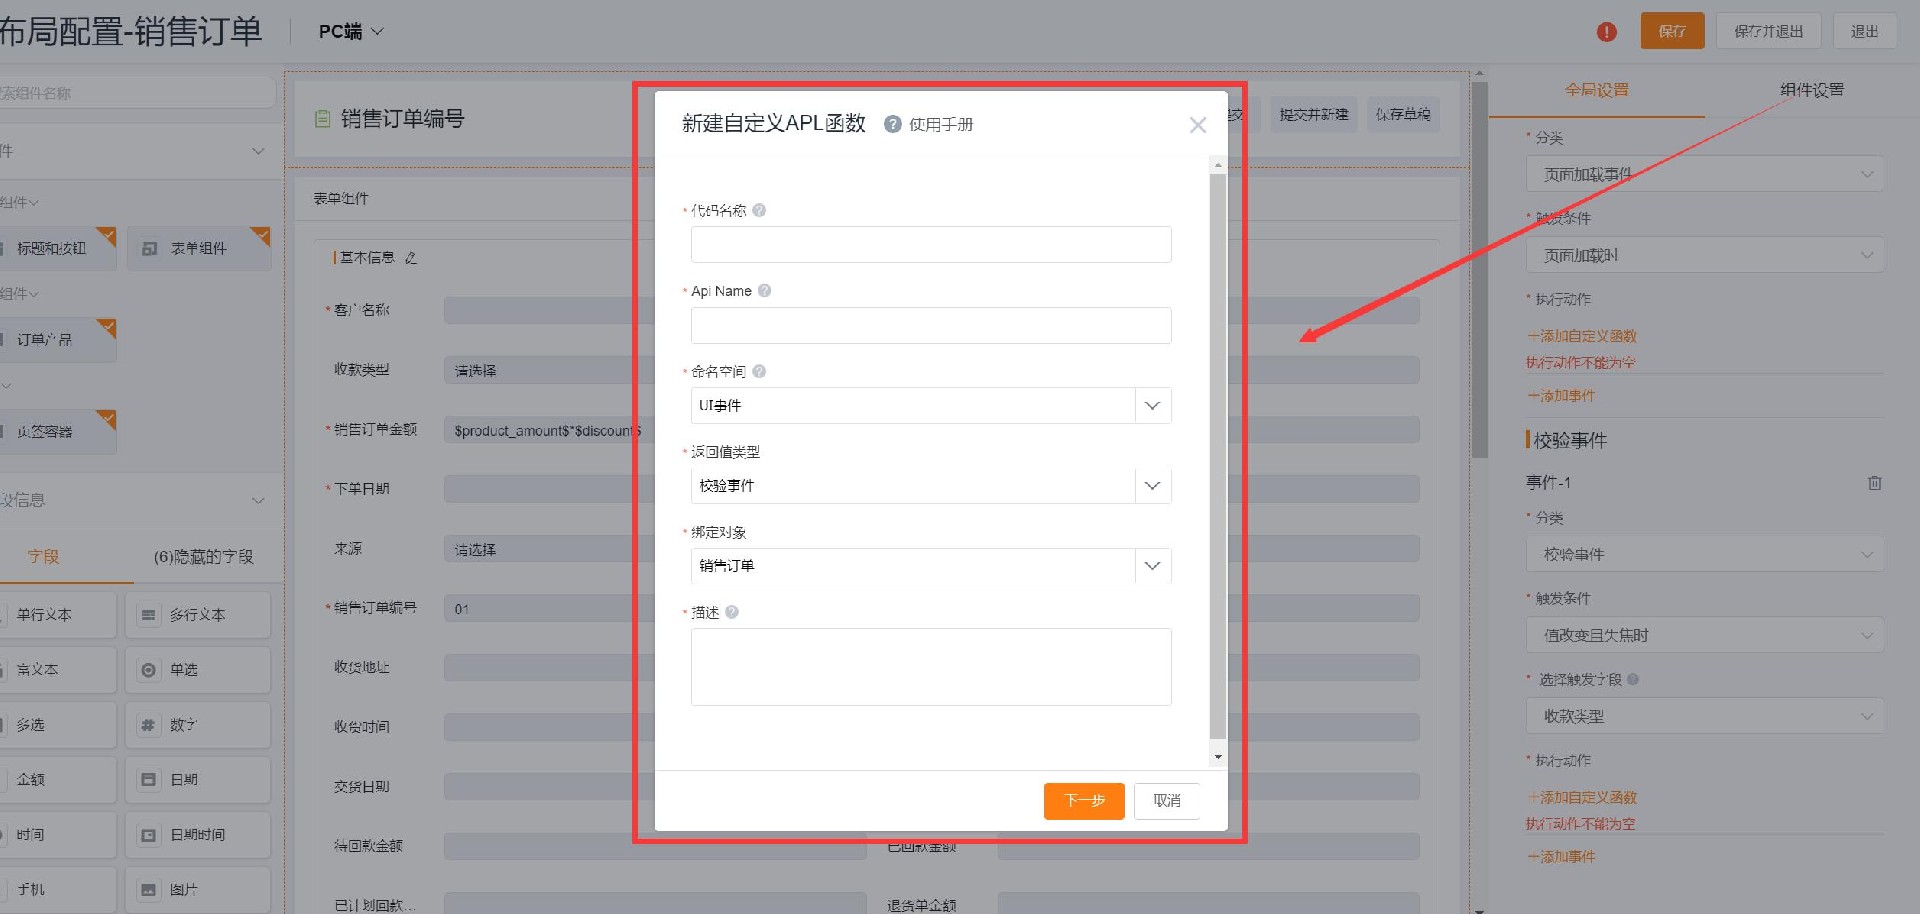1920x914 pixels.
Task: Switch to the 全局设置 tab
Action: coord(1597,90)
